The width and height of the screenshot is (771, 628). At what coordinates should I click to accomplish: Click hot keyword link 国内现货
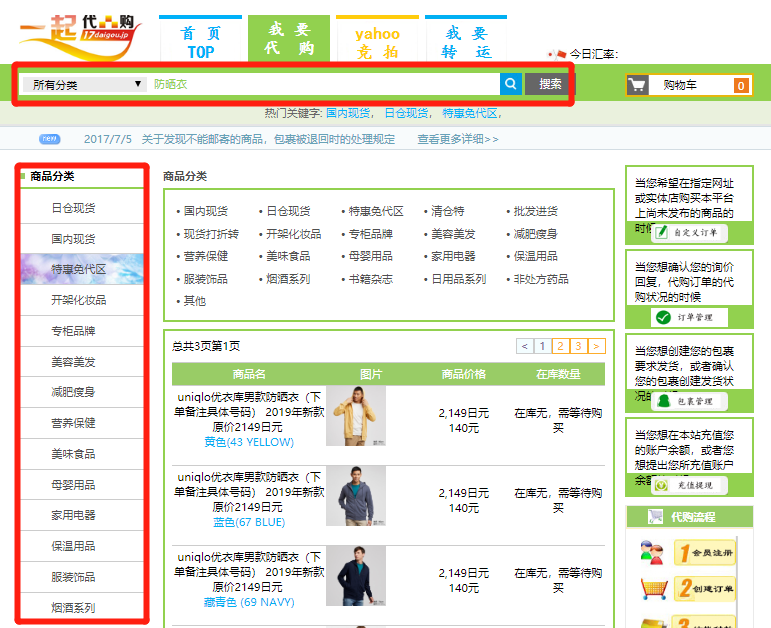tap(348, 113)
